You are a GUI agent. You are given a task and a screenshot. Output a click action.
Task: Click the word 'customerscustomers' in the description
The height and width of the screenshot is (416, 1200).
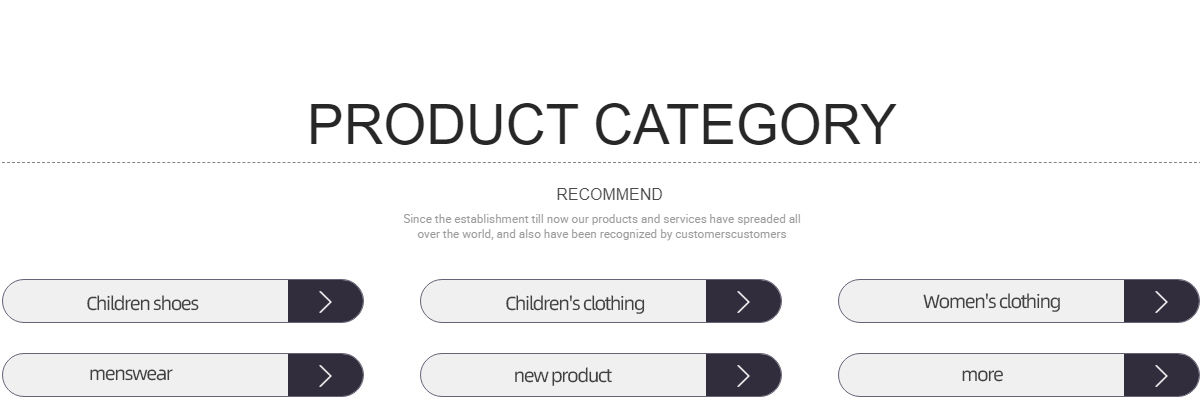[731, 234]
